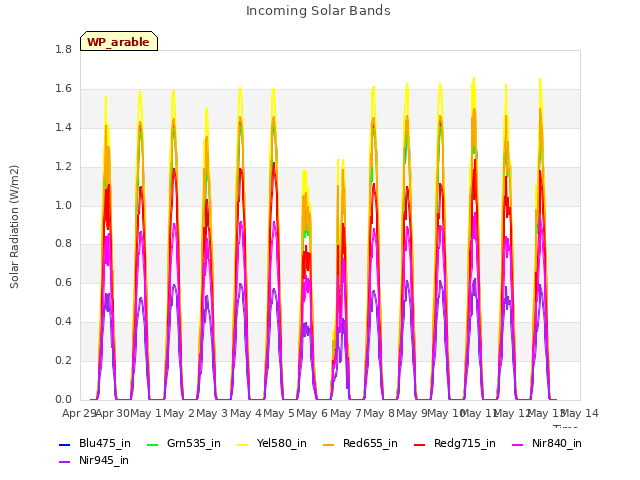
Task: Click the May 1 x-axis tick label
Action: pos(145,413)
